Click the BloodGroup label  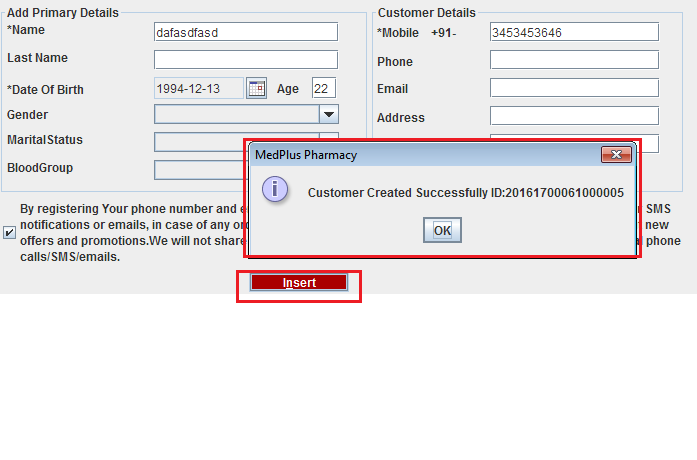tap(40, 168)
